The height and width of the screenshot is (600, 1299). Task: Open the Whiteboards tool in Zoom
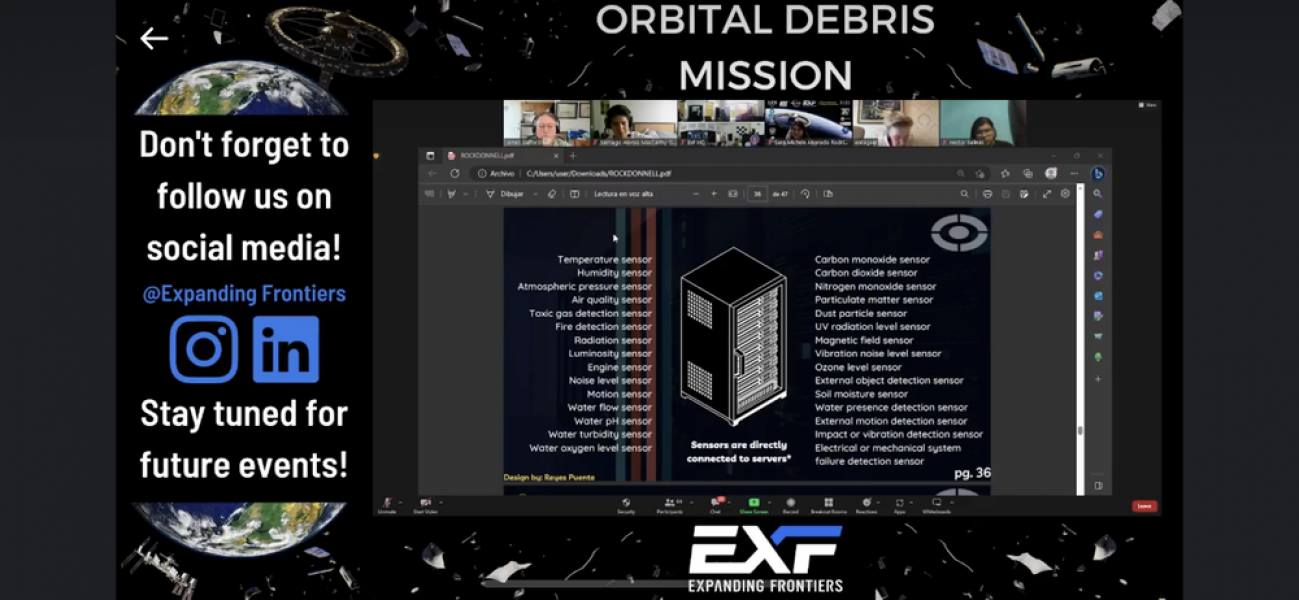coord(937,503)
